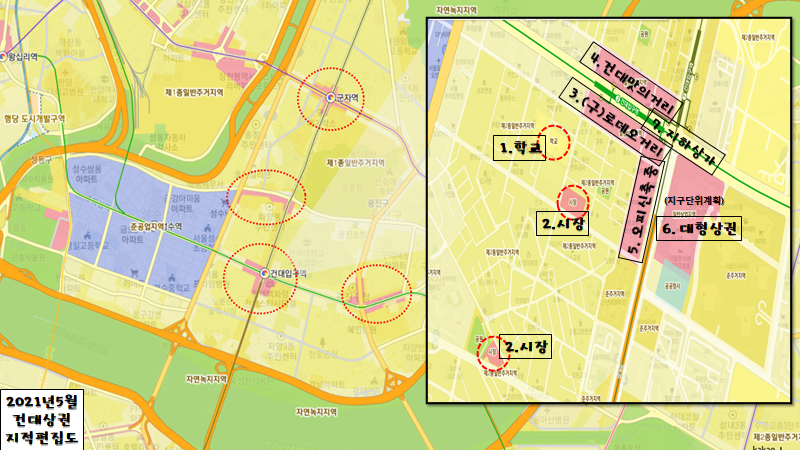Click the 행당 도시개발구역 label
Screen dimensions: 800x450
[35, 119]
